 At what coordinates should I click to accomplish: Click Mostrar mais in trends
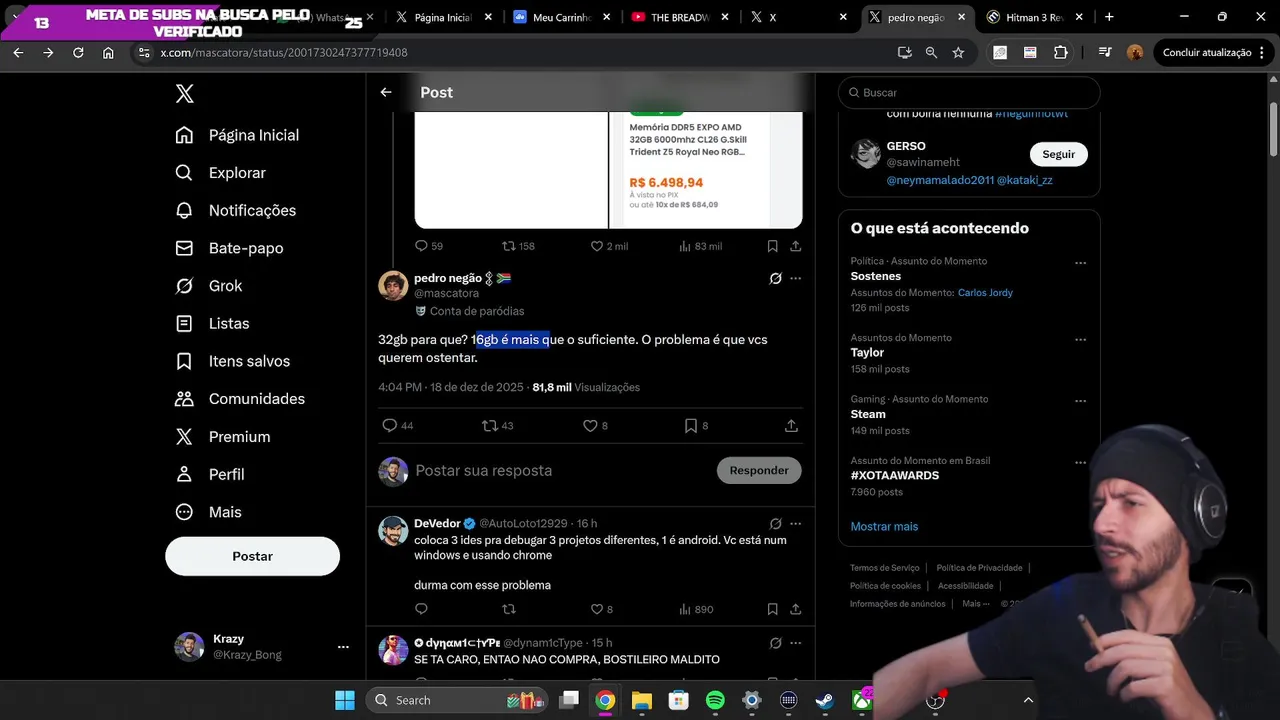[x=884, y=526]
